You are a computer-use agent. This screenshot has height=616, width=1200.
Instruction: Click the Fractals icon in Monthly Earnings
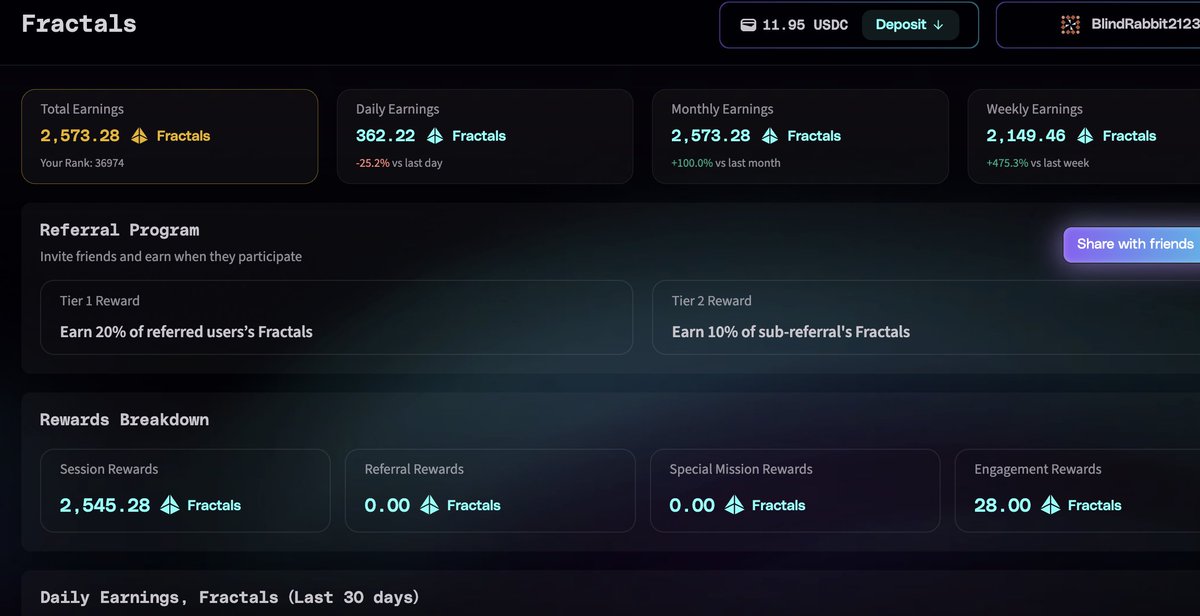coord(770,136)
